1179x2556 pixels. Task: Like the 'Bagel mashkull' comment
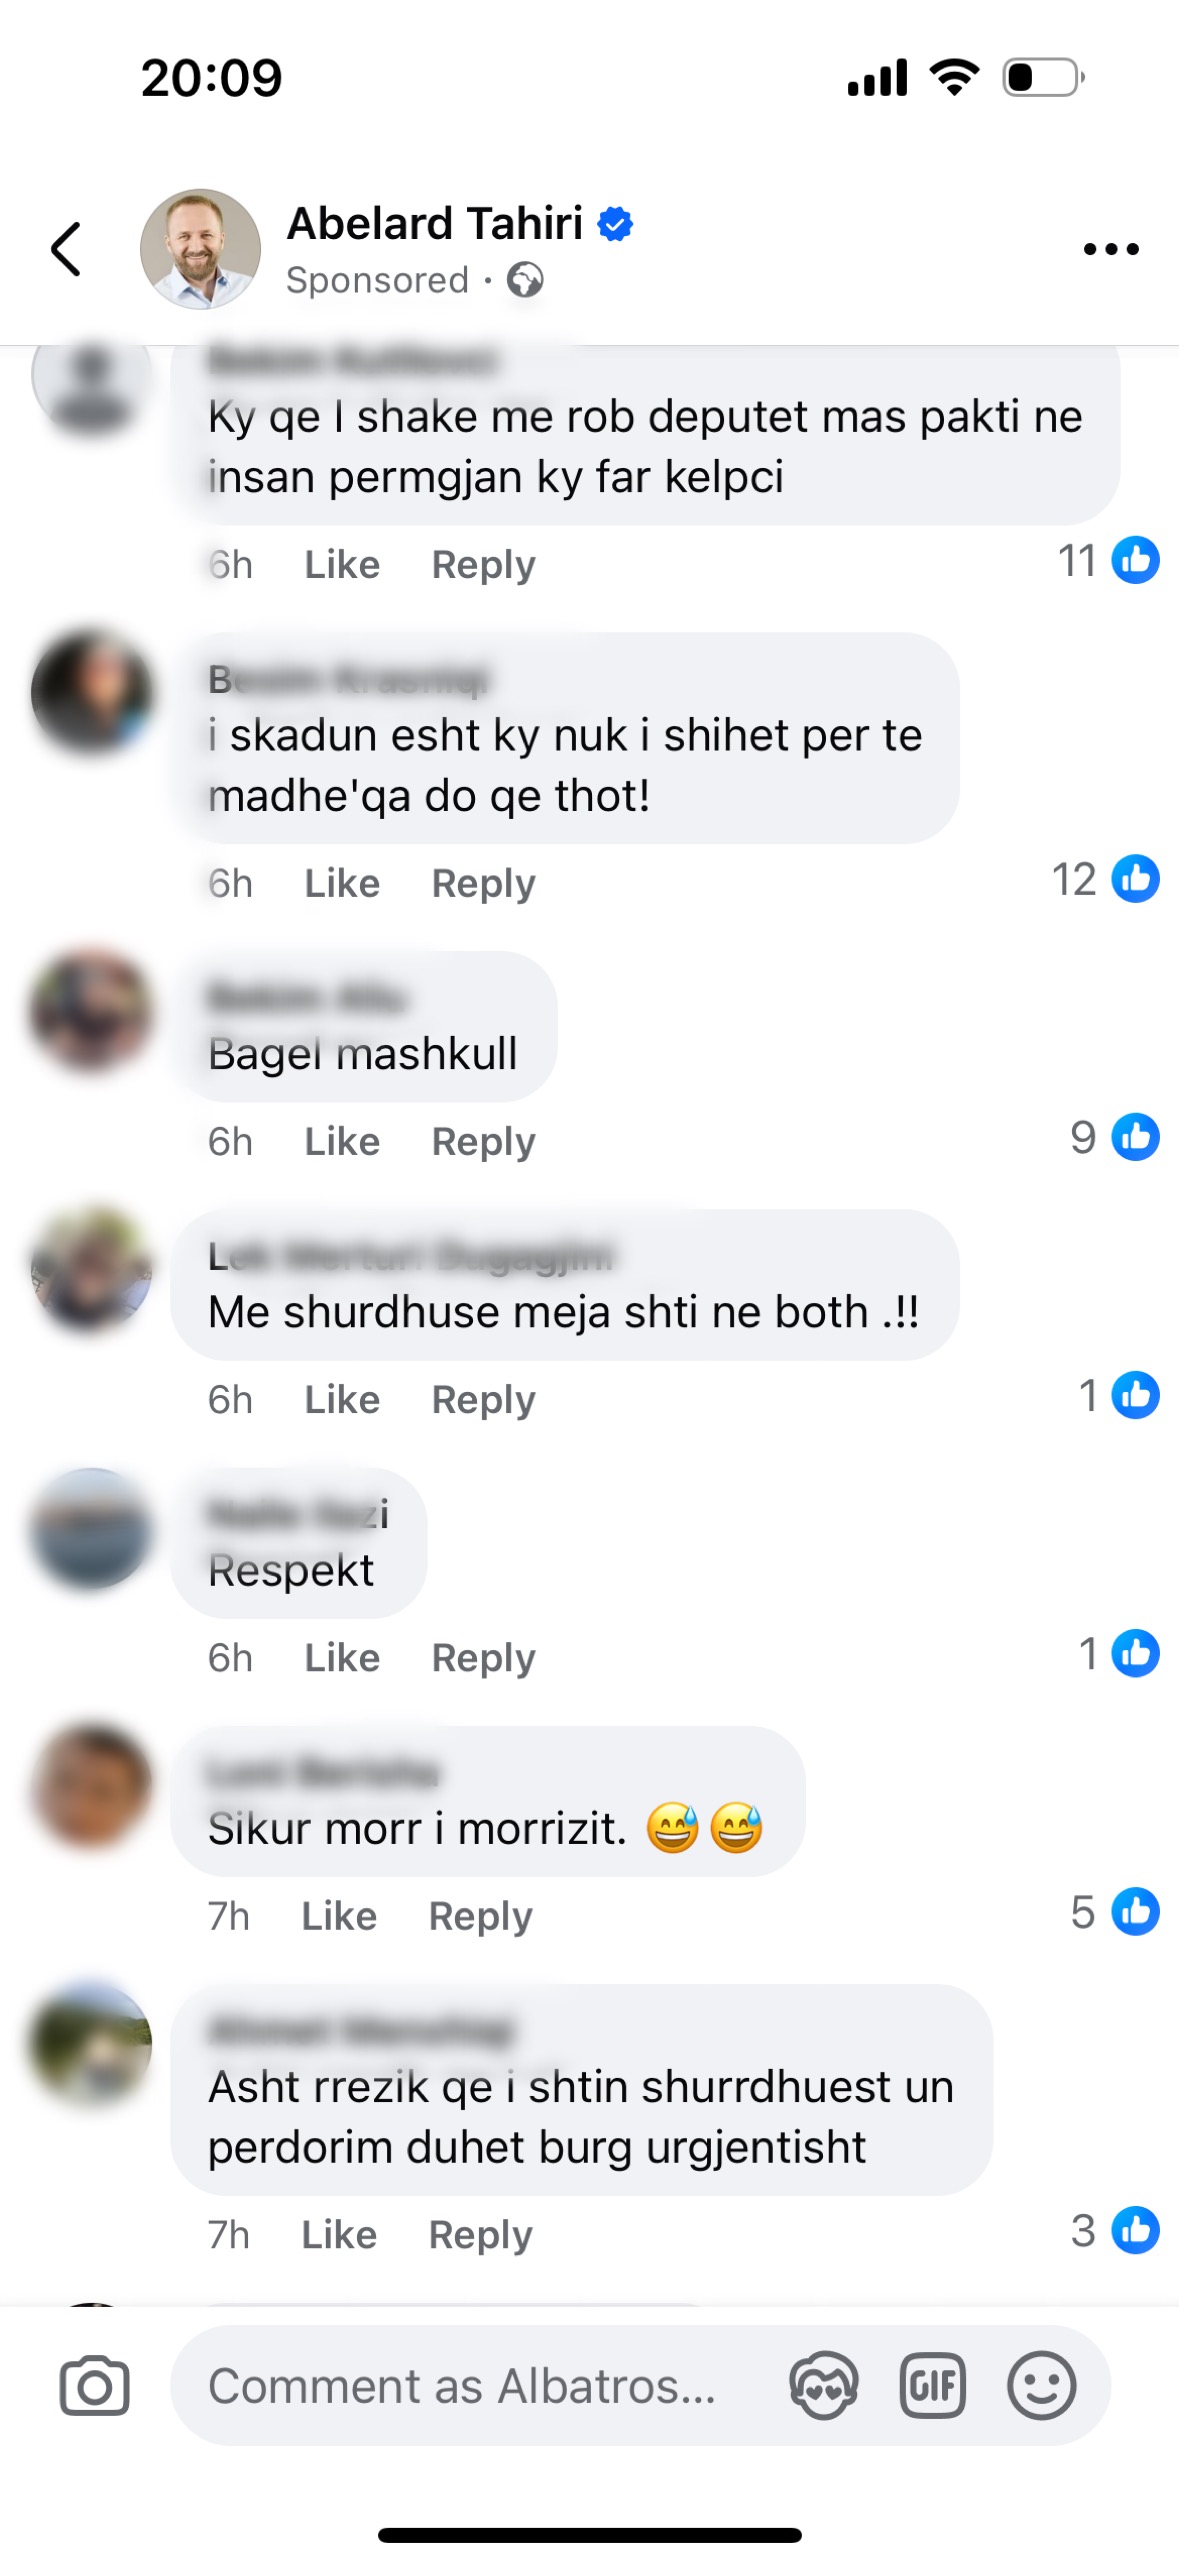[x=342, y=1141]
